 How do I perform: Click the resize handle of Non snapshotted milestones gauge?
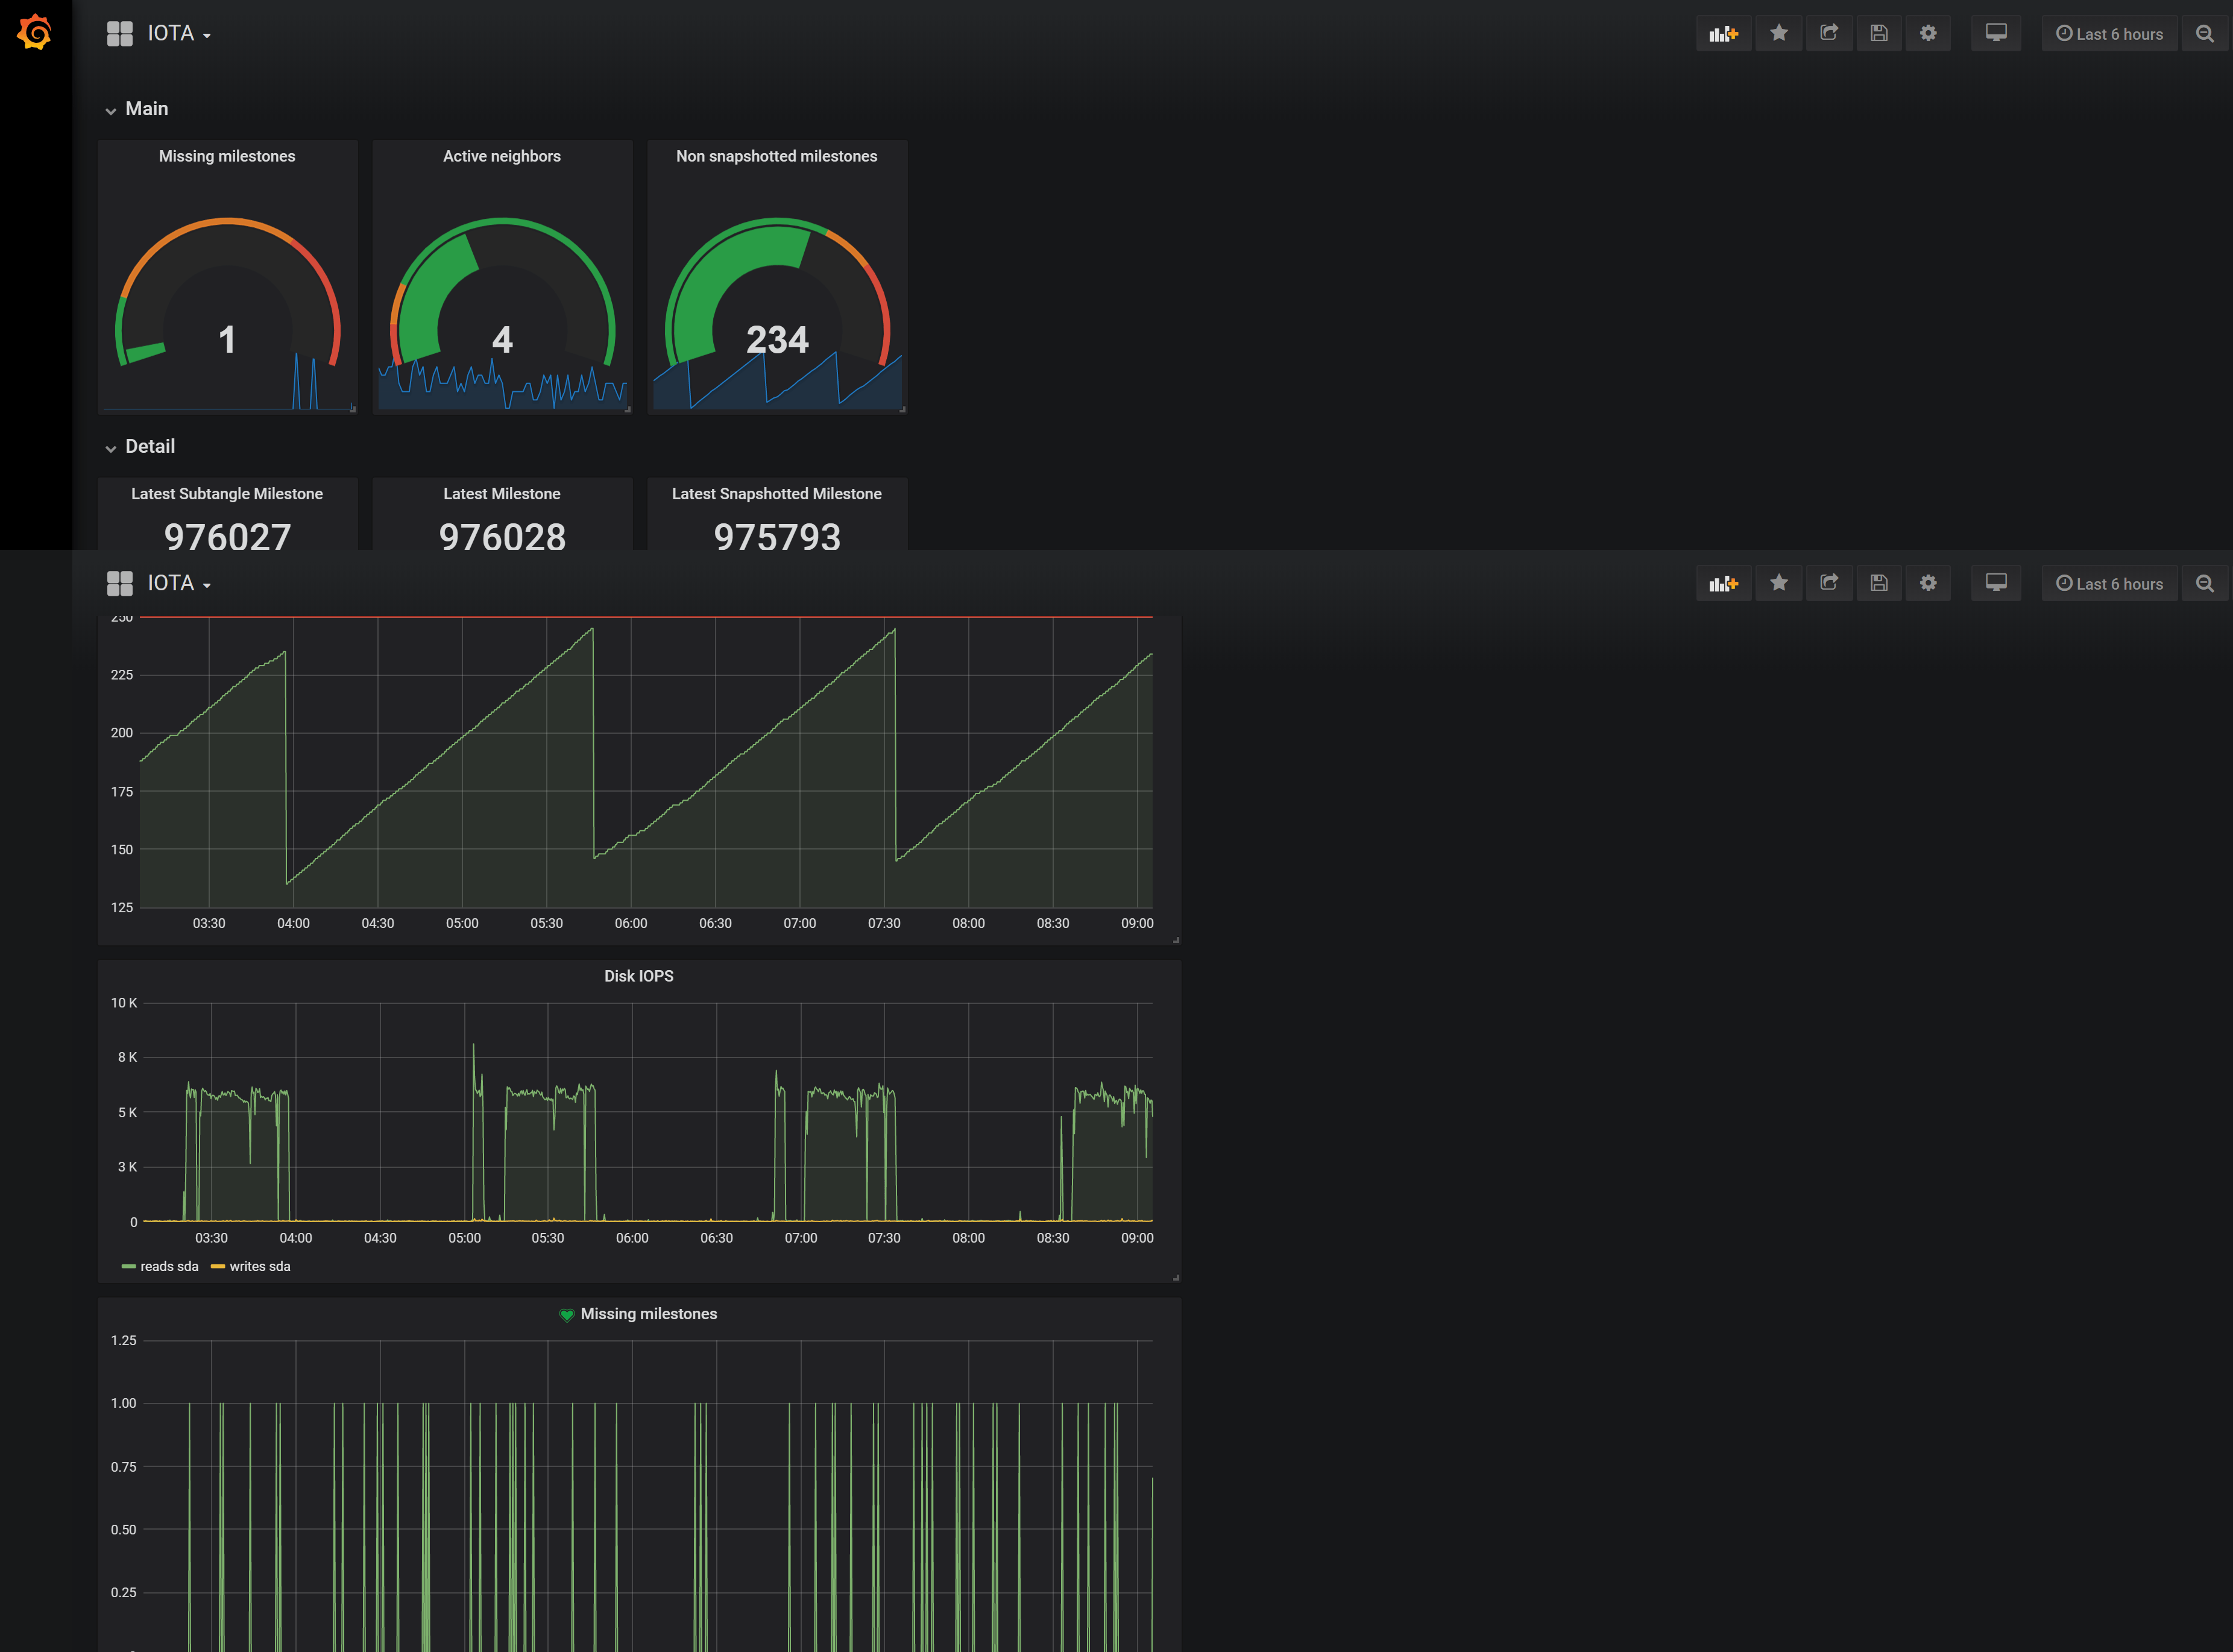(903, 409)
